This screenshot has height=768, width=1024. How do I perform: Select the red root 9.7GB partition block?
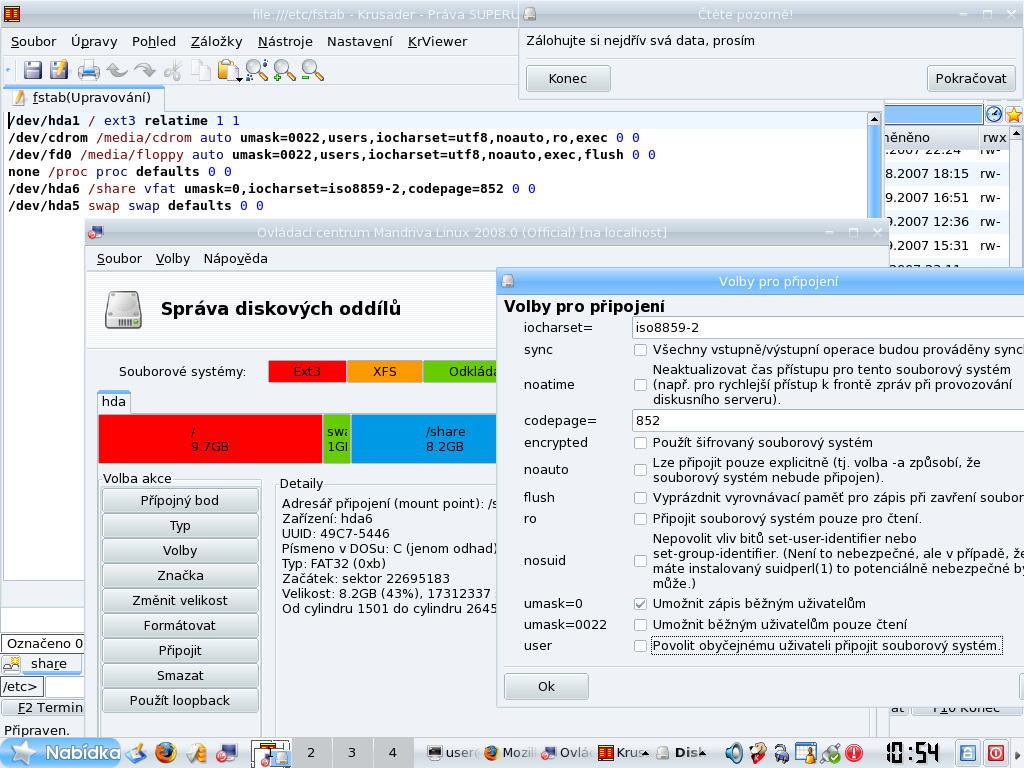point(210,439)
